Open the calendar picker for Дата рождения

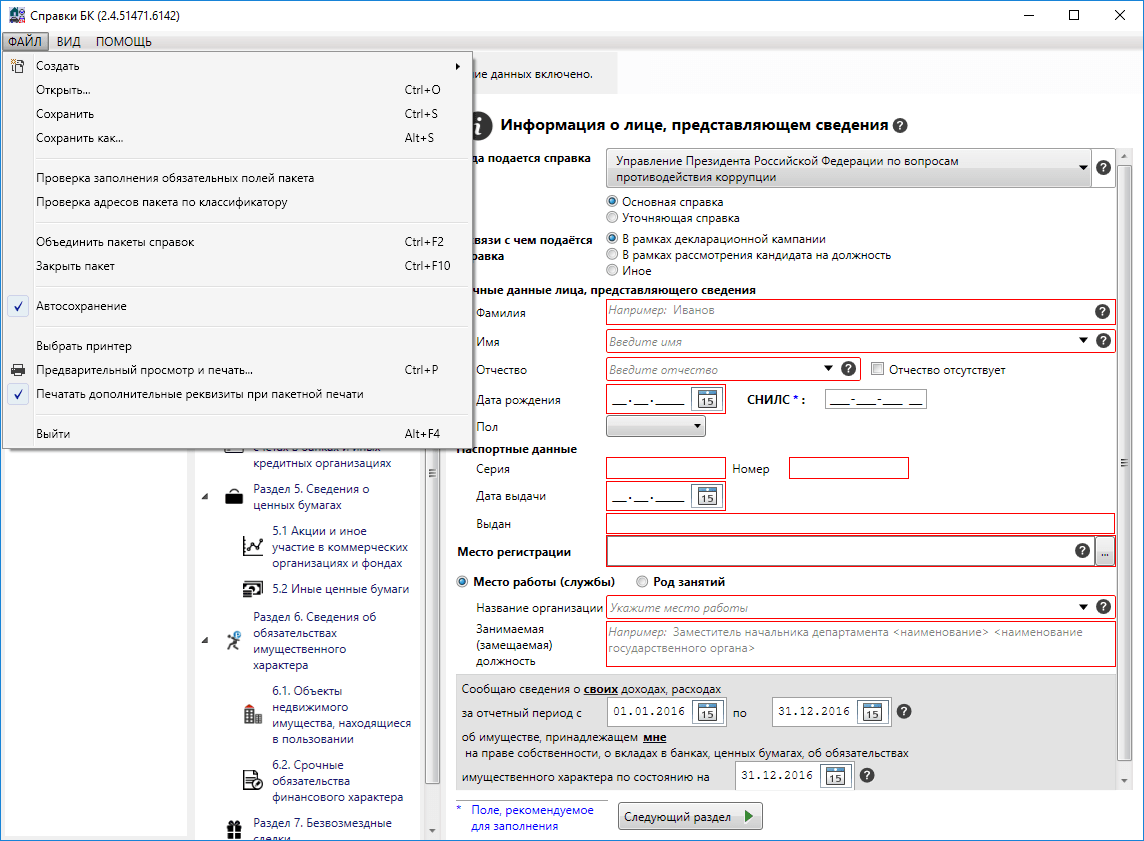(x=706, y=400)
